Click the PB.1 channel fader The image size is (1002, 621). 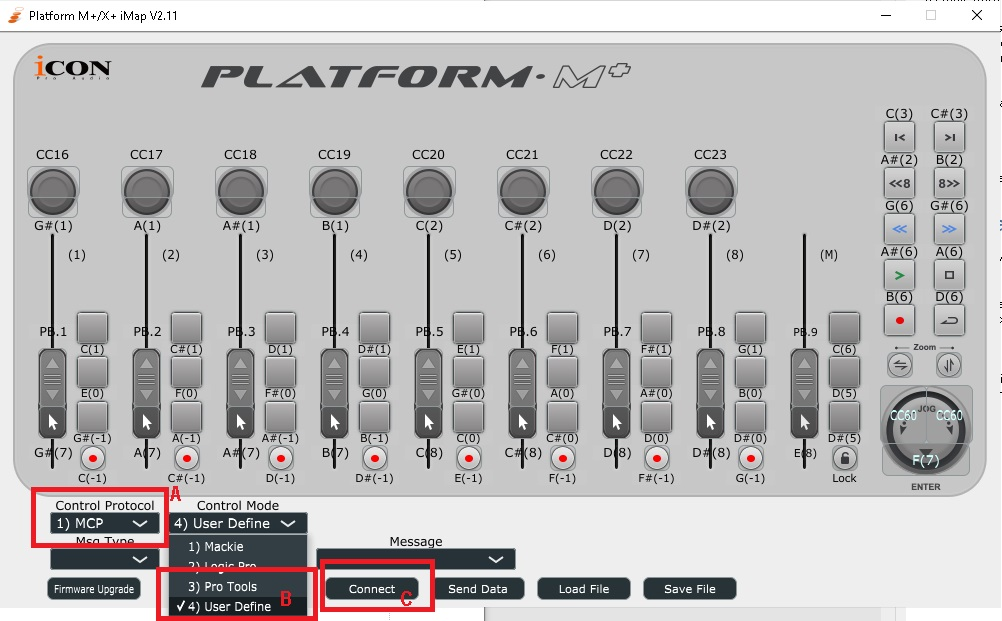pyautogui.click(x=52, y=393)
